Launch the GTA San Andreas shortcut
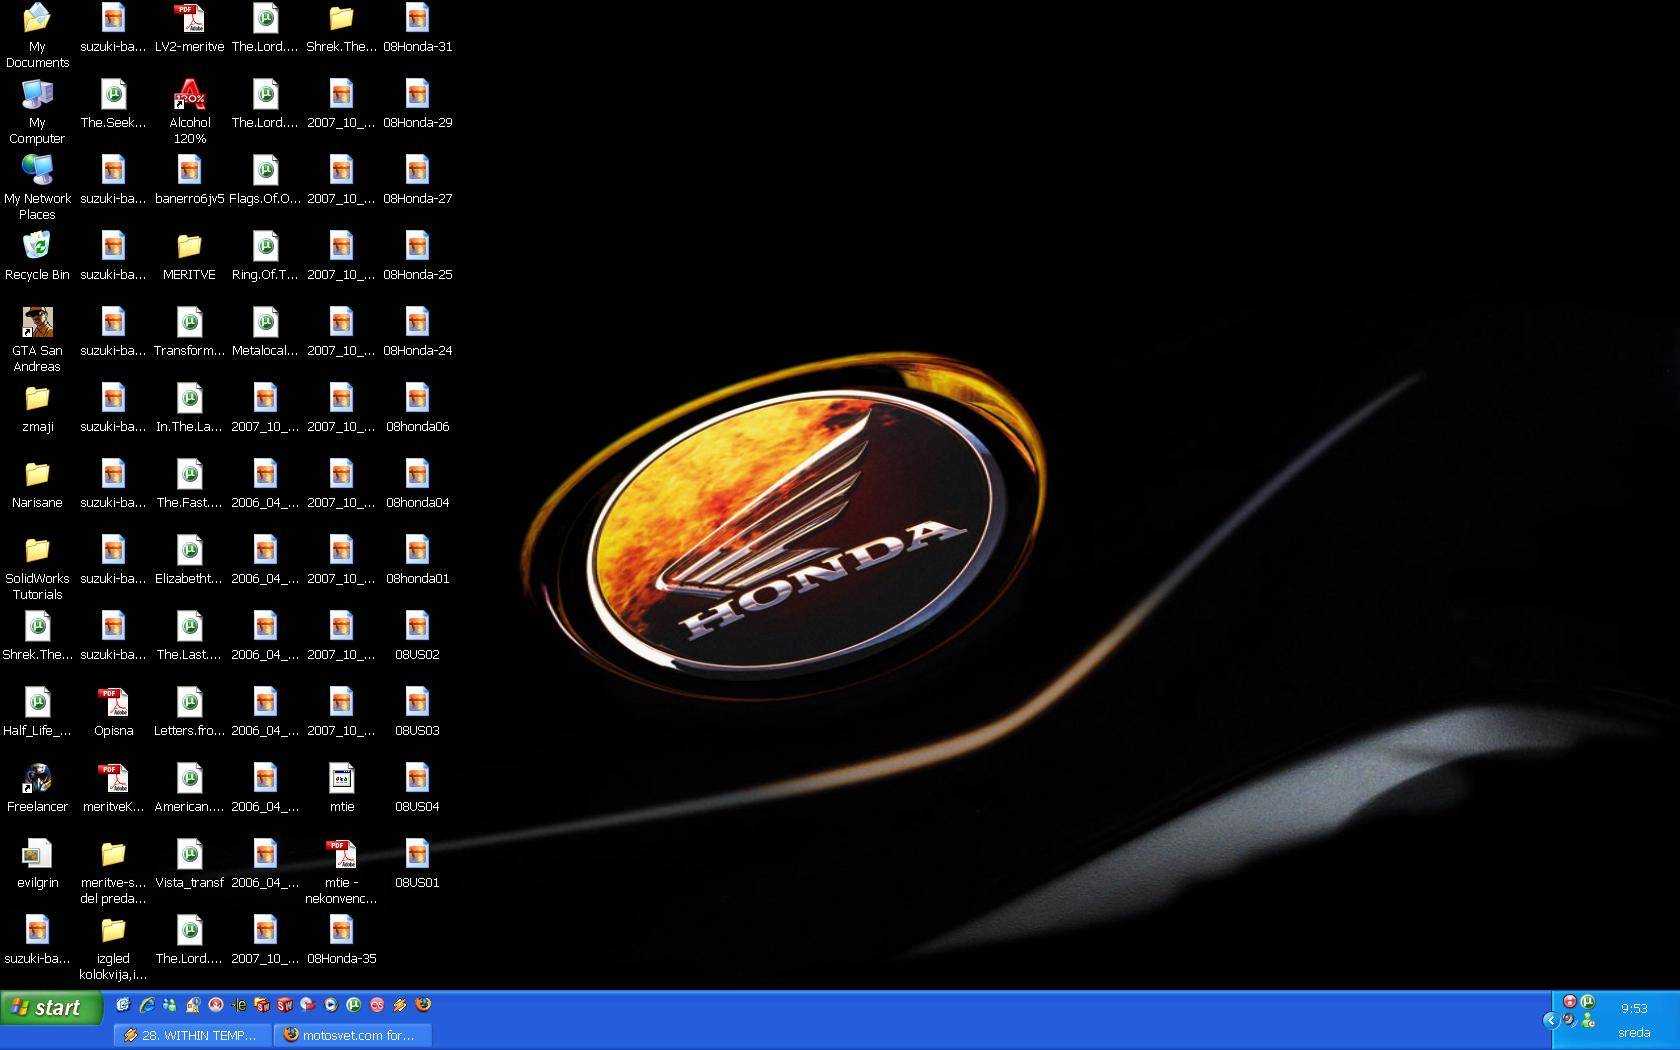1680x1050 pixels. pos(37,339)
